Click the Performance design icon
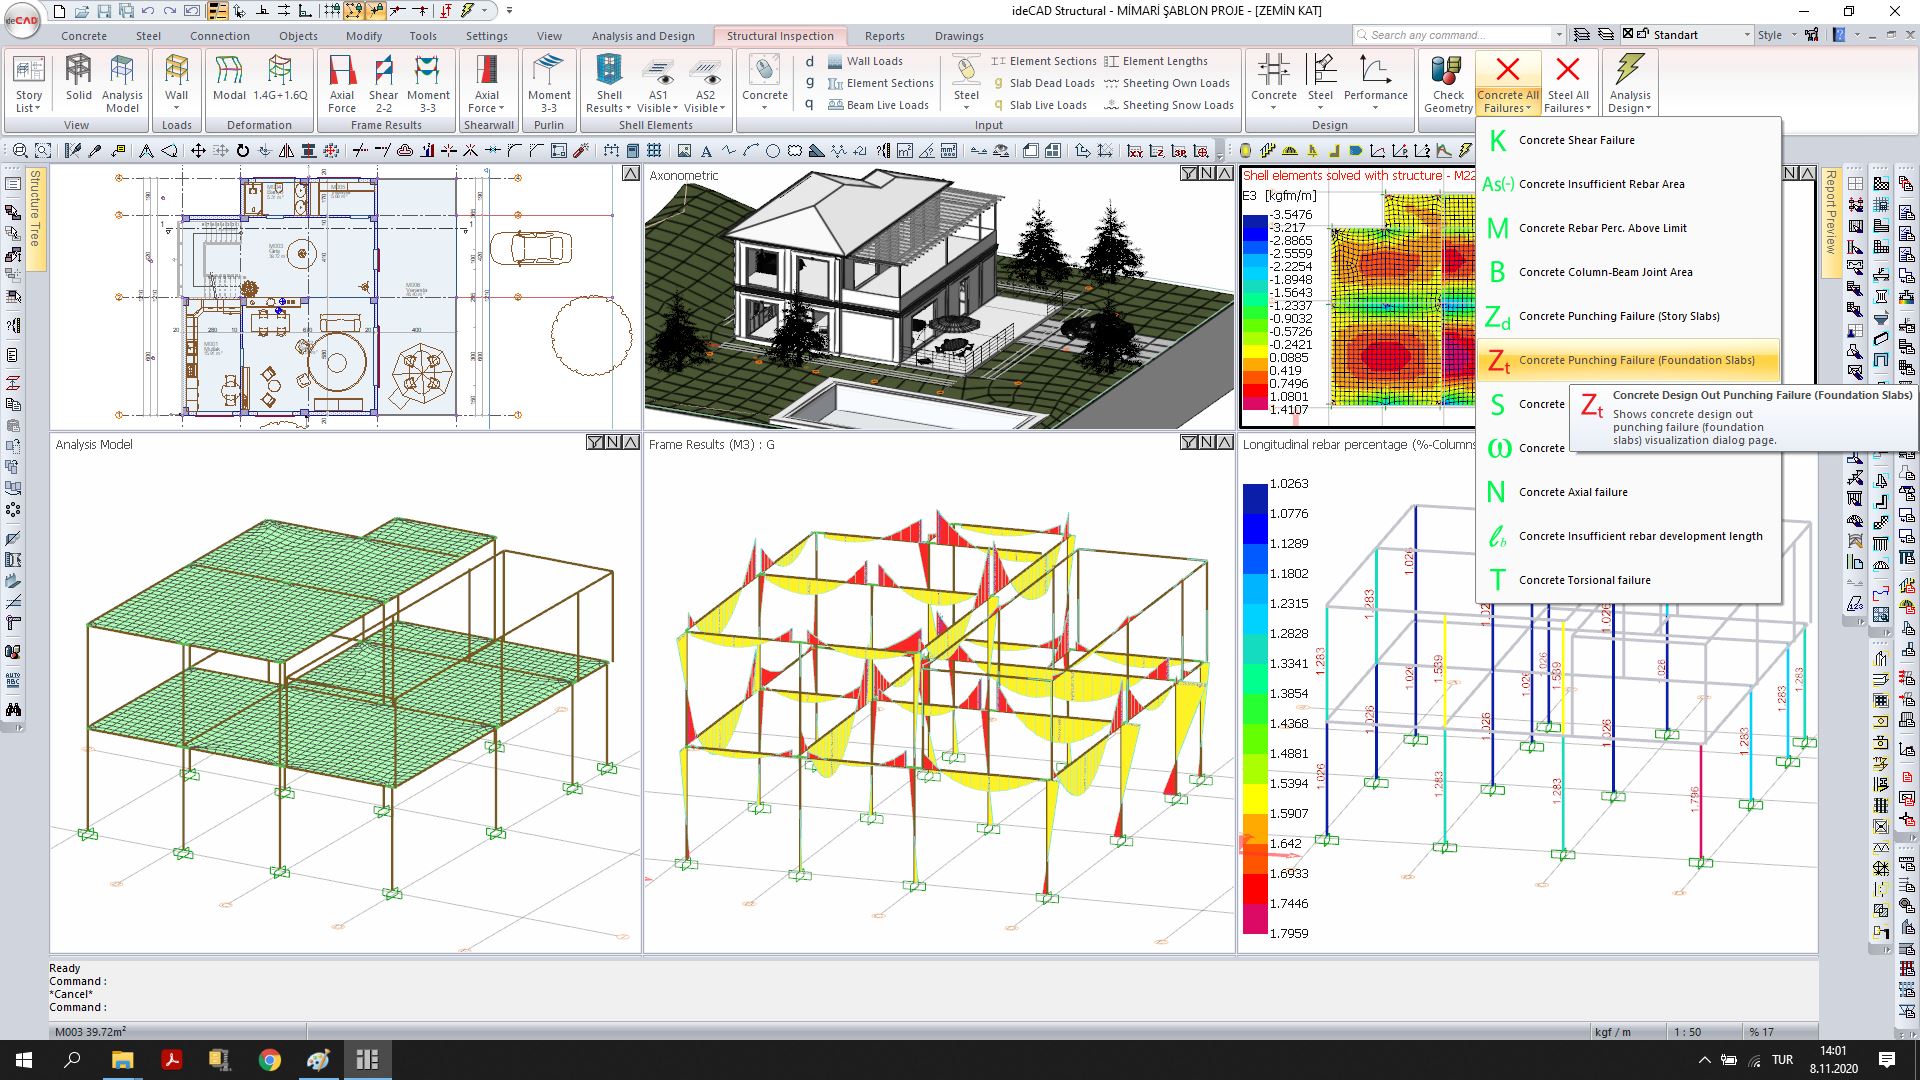 (1375, 82)
